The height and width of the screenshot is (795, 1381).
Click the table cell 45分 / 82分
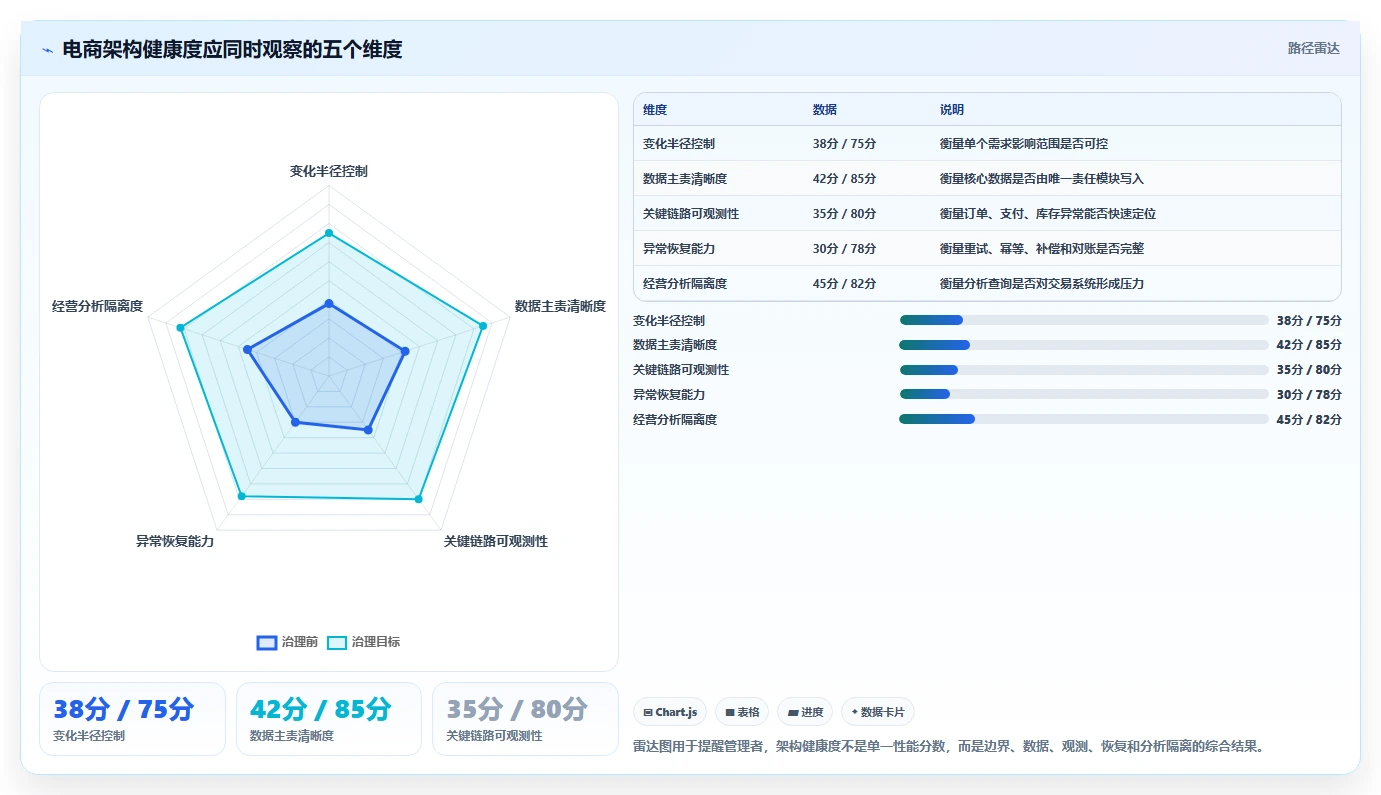(x=845, y=284)
